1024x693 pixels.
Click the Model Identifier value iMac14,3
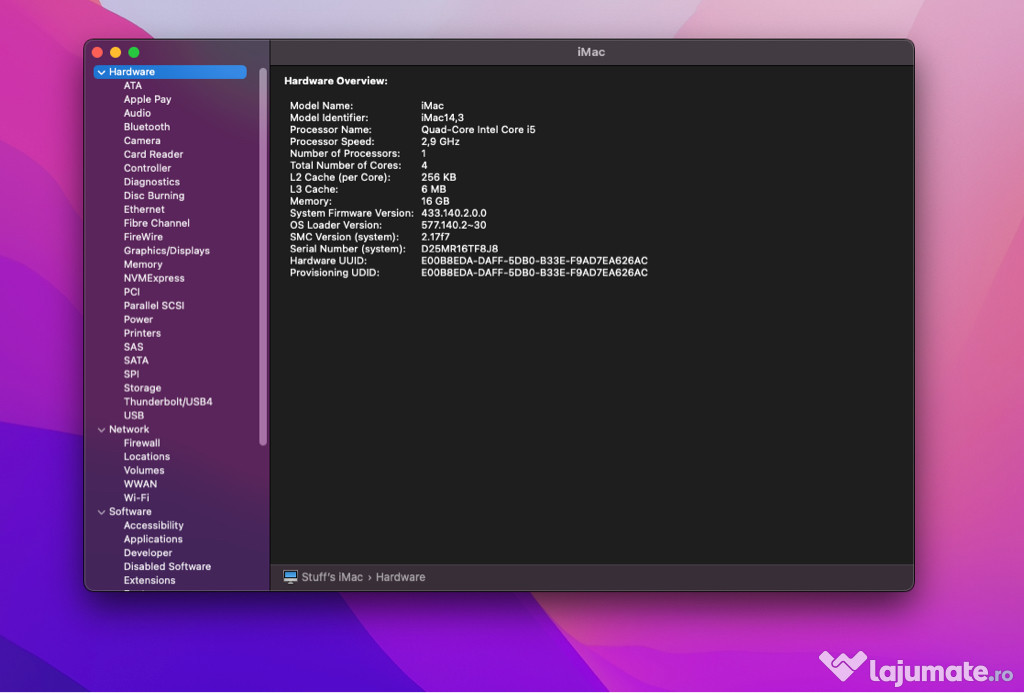coord(442,118)
